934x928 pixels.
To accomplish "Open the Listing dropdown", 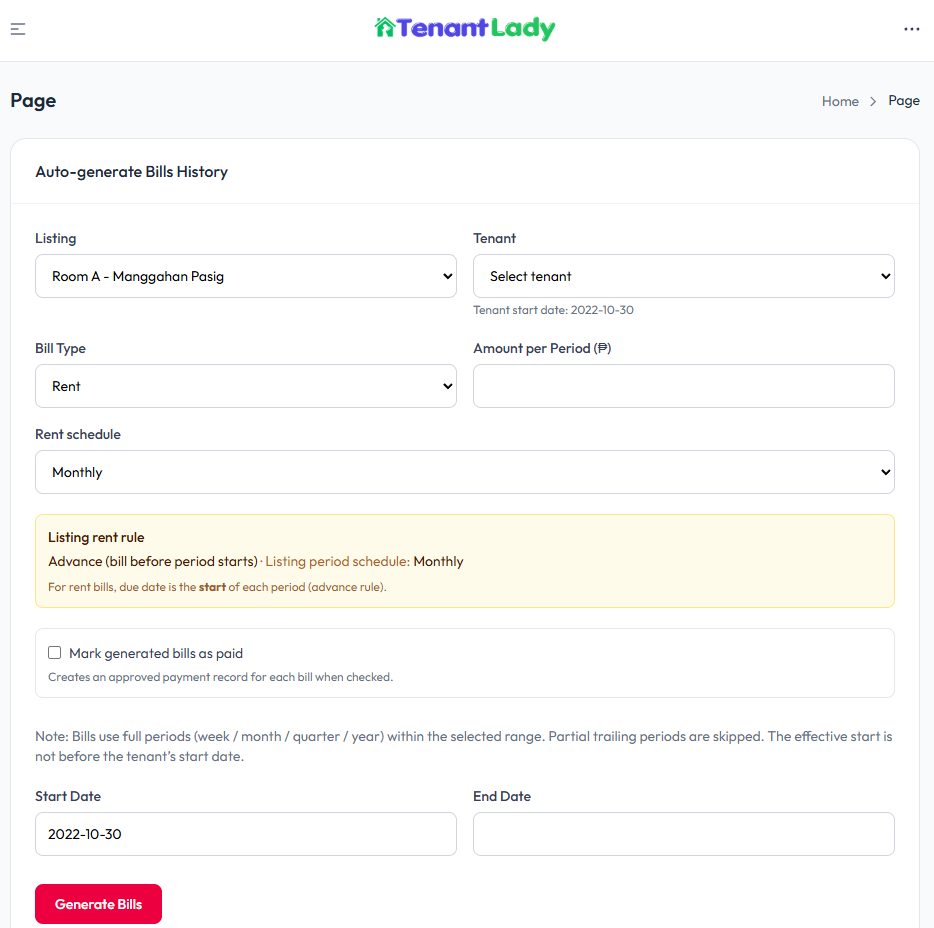I will point(245,276).
